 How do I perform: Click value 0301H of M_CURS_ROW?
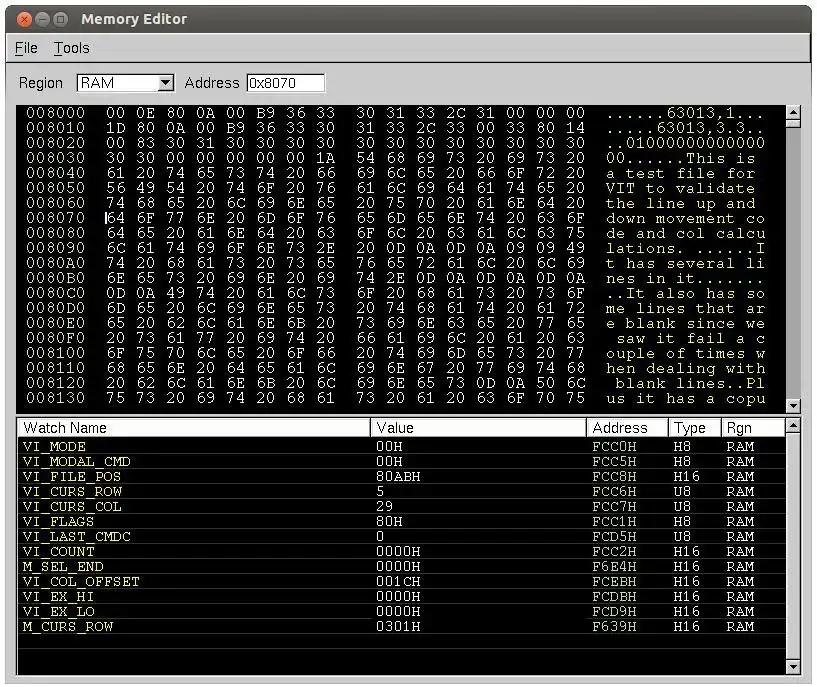pyautogui.click(x=398, y=627)
